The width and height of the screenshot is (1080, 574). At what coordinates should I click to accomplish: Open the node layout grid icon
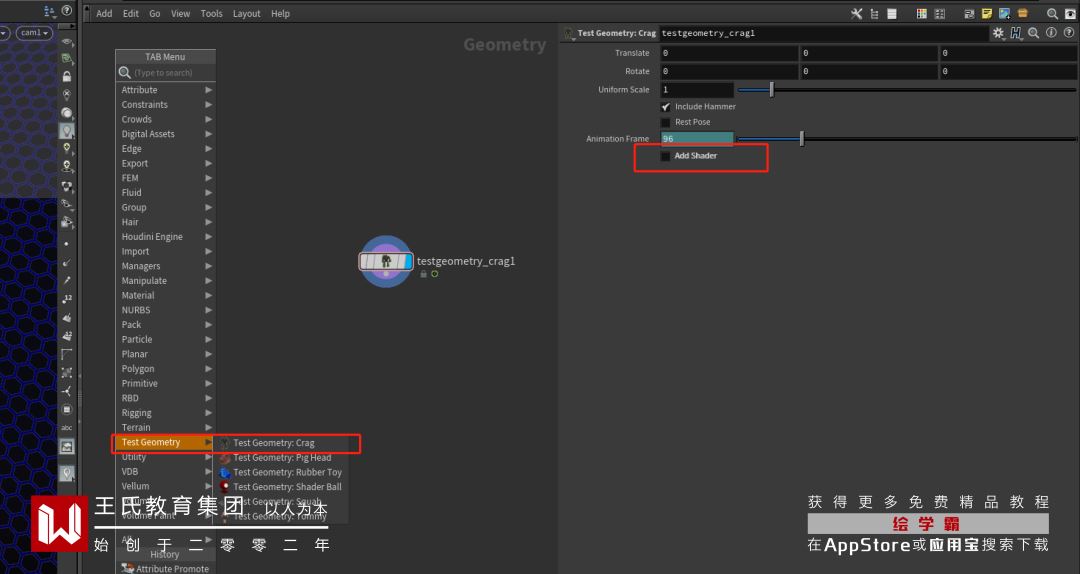pos(939,13)
